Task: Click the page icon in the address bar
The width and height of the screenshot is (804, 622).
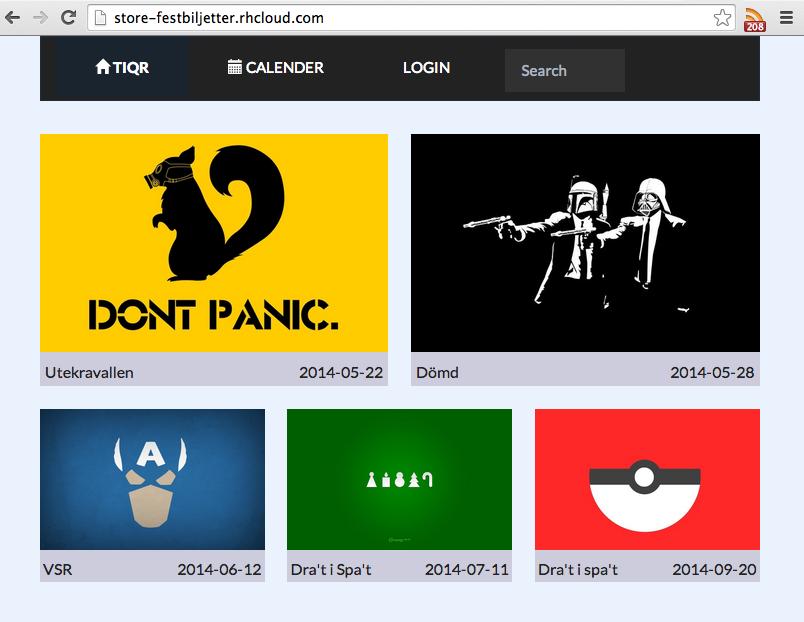Action: pos(101,18)
